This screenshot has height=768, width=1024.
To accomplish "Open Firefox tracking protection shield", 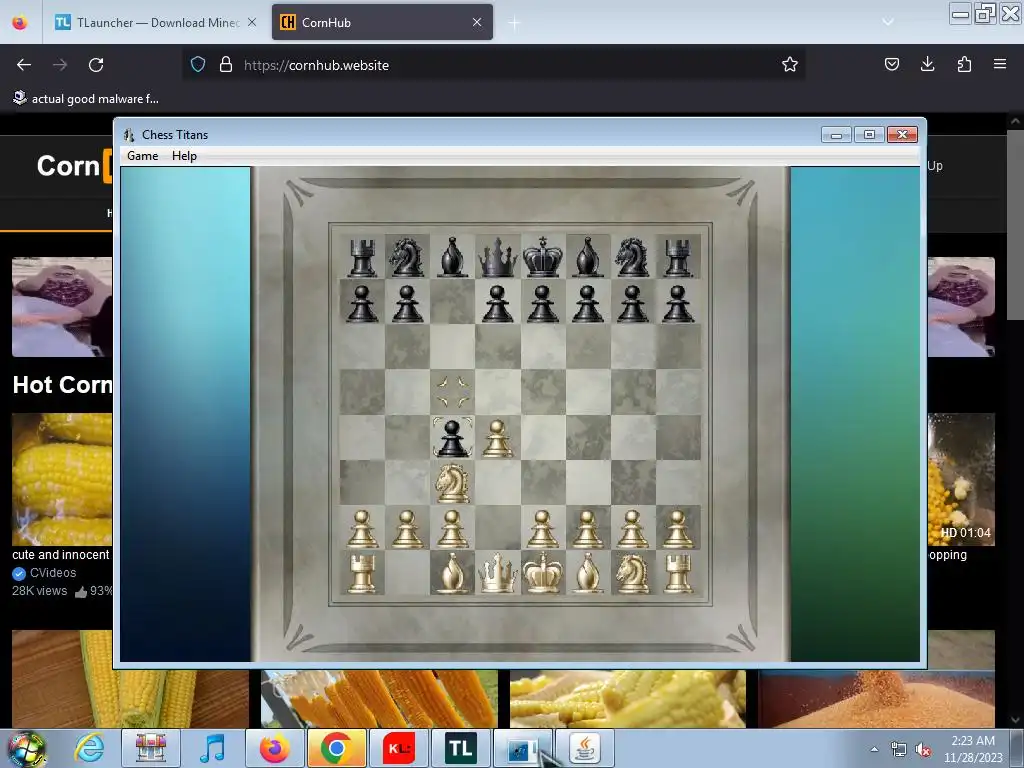I will click(198, 64).
